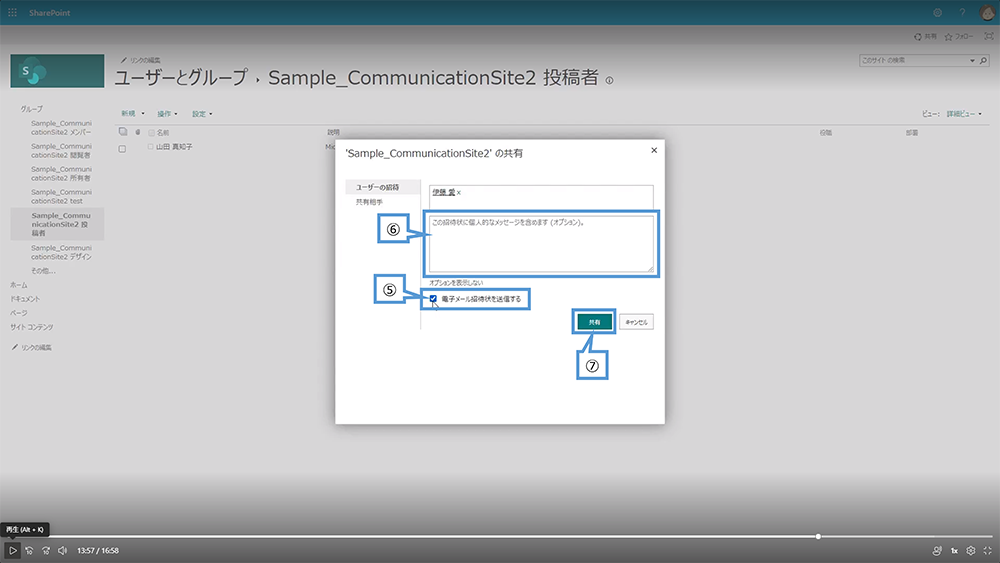Viewport: 1000px width, 563px height.
Task: Follow the site with the star フォロー button
Action: coord(959,36)
